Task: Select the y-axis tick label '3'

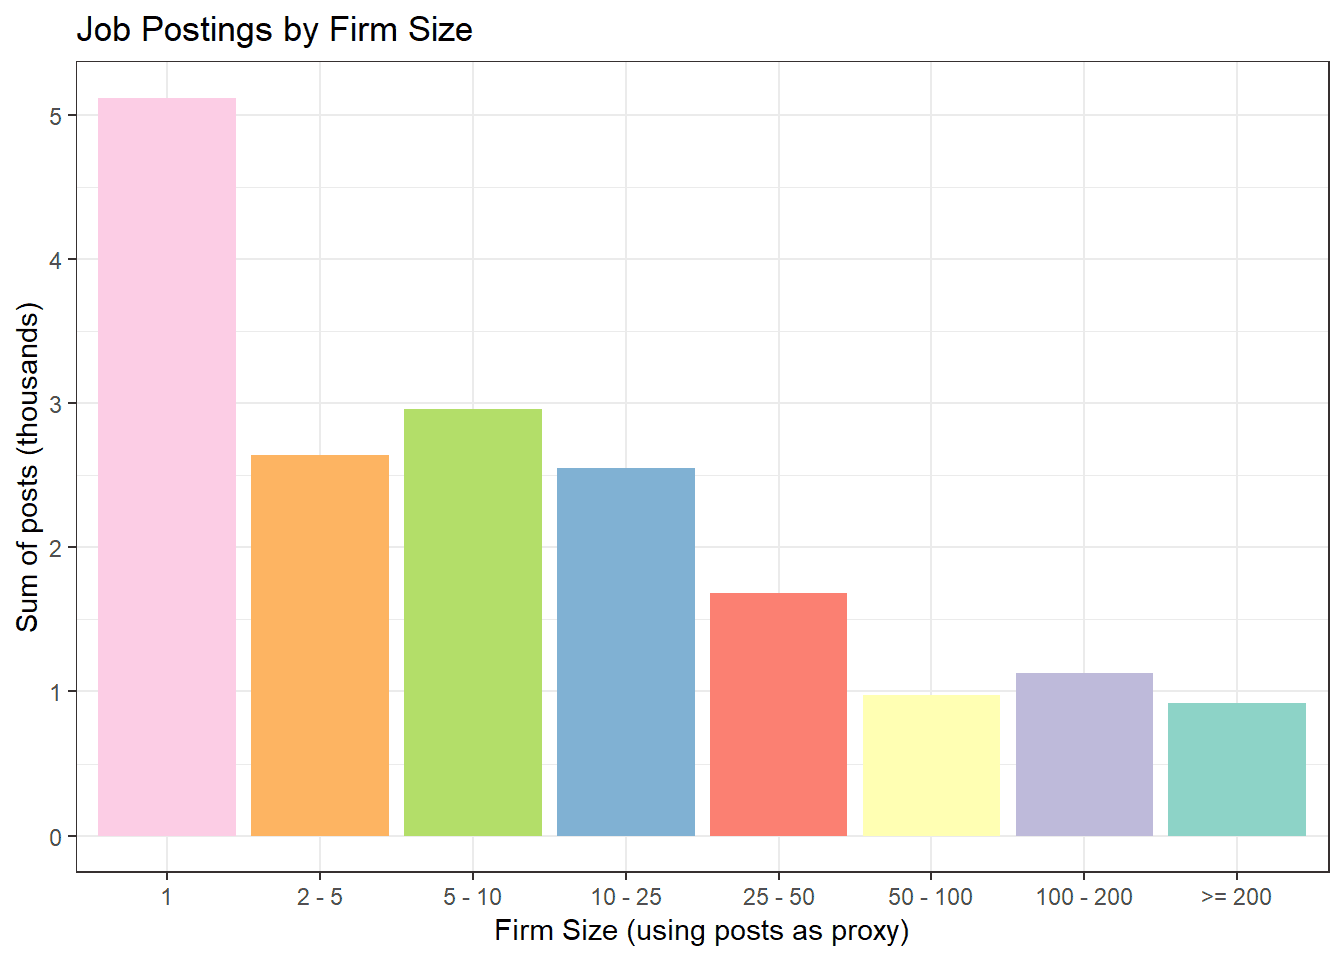Action: click(x=56, y=404)
